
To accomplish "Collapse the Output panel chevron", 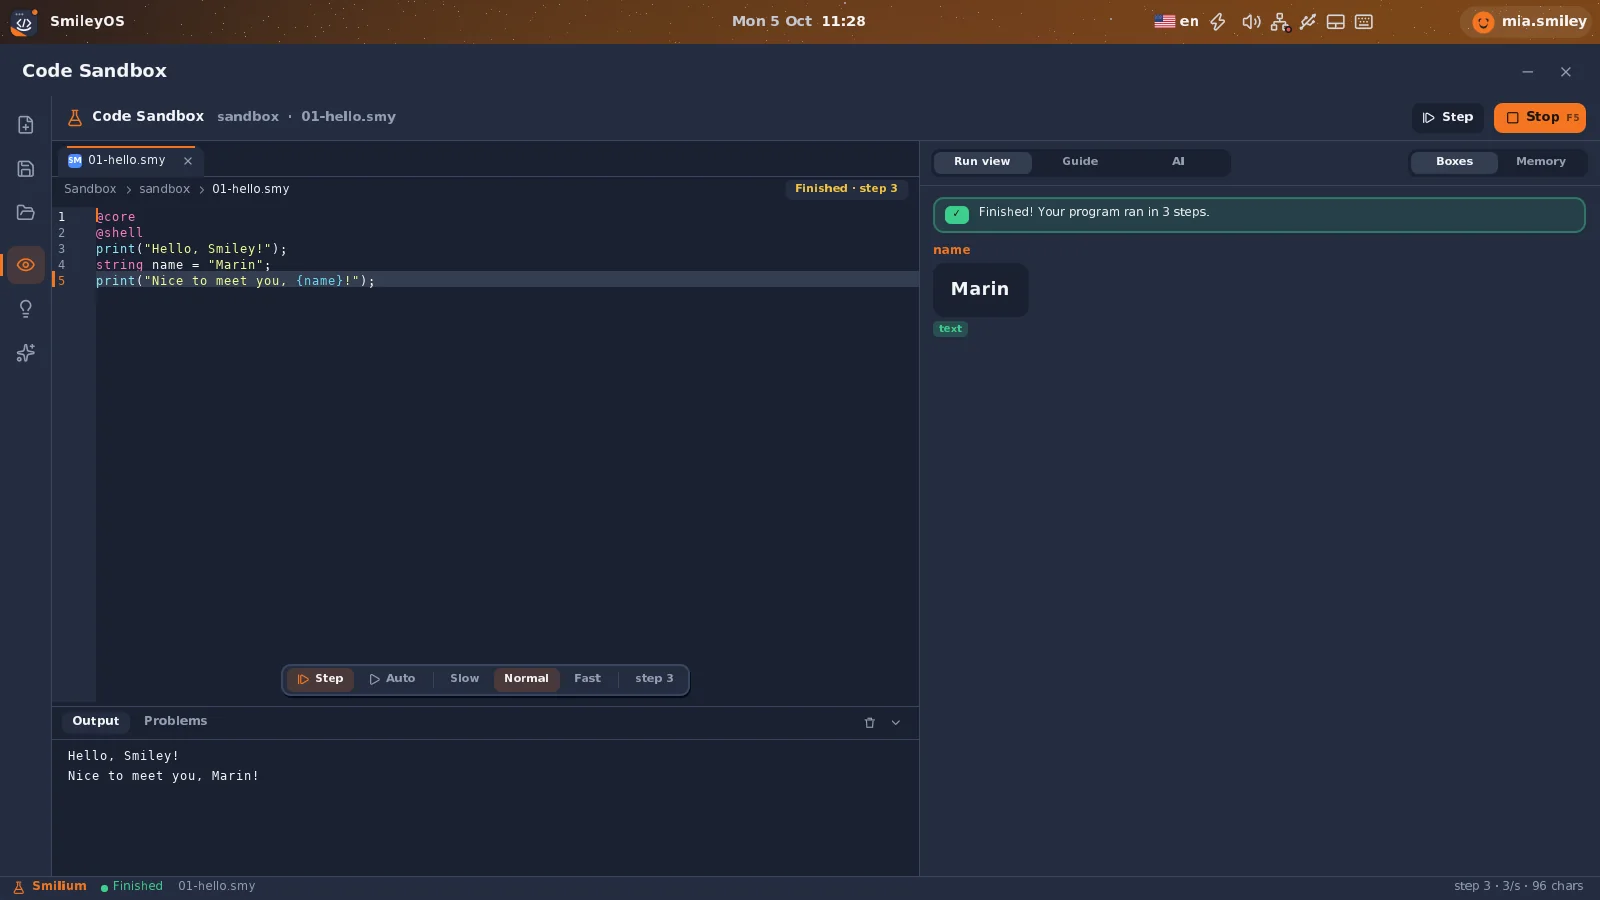I will (896, 723).
